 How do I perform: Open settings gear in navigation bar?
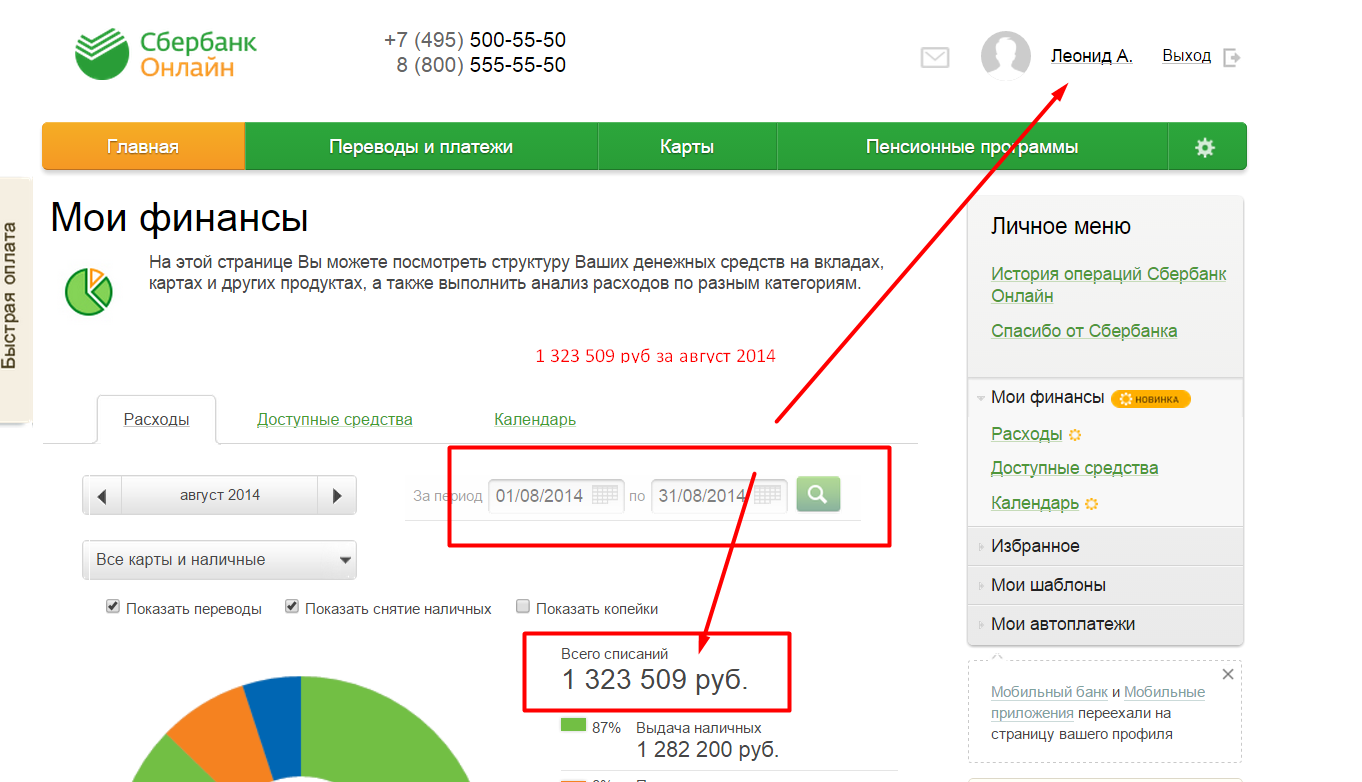point(1205,147)
